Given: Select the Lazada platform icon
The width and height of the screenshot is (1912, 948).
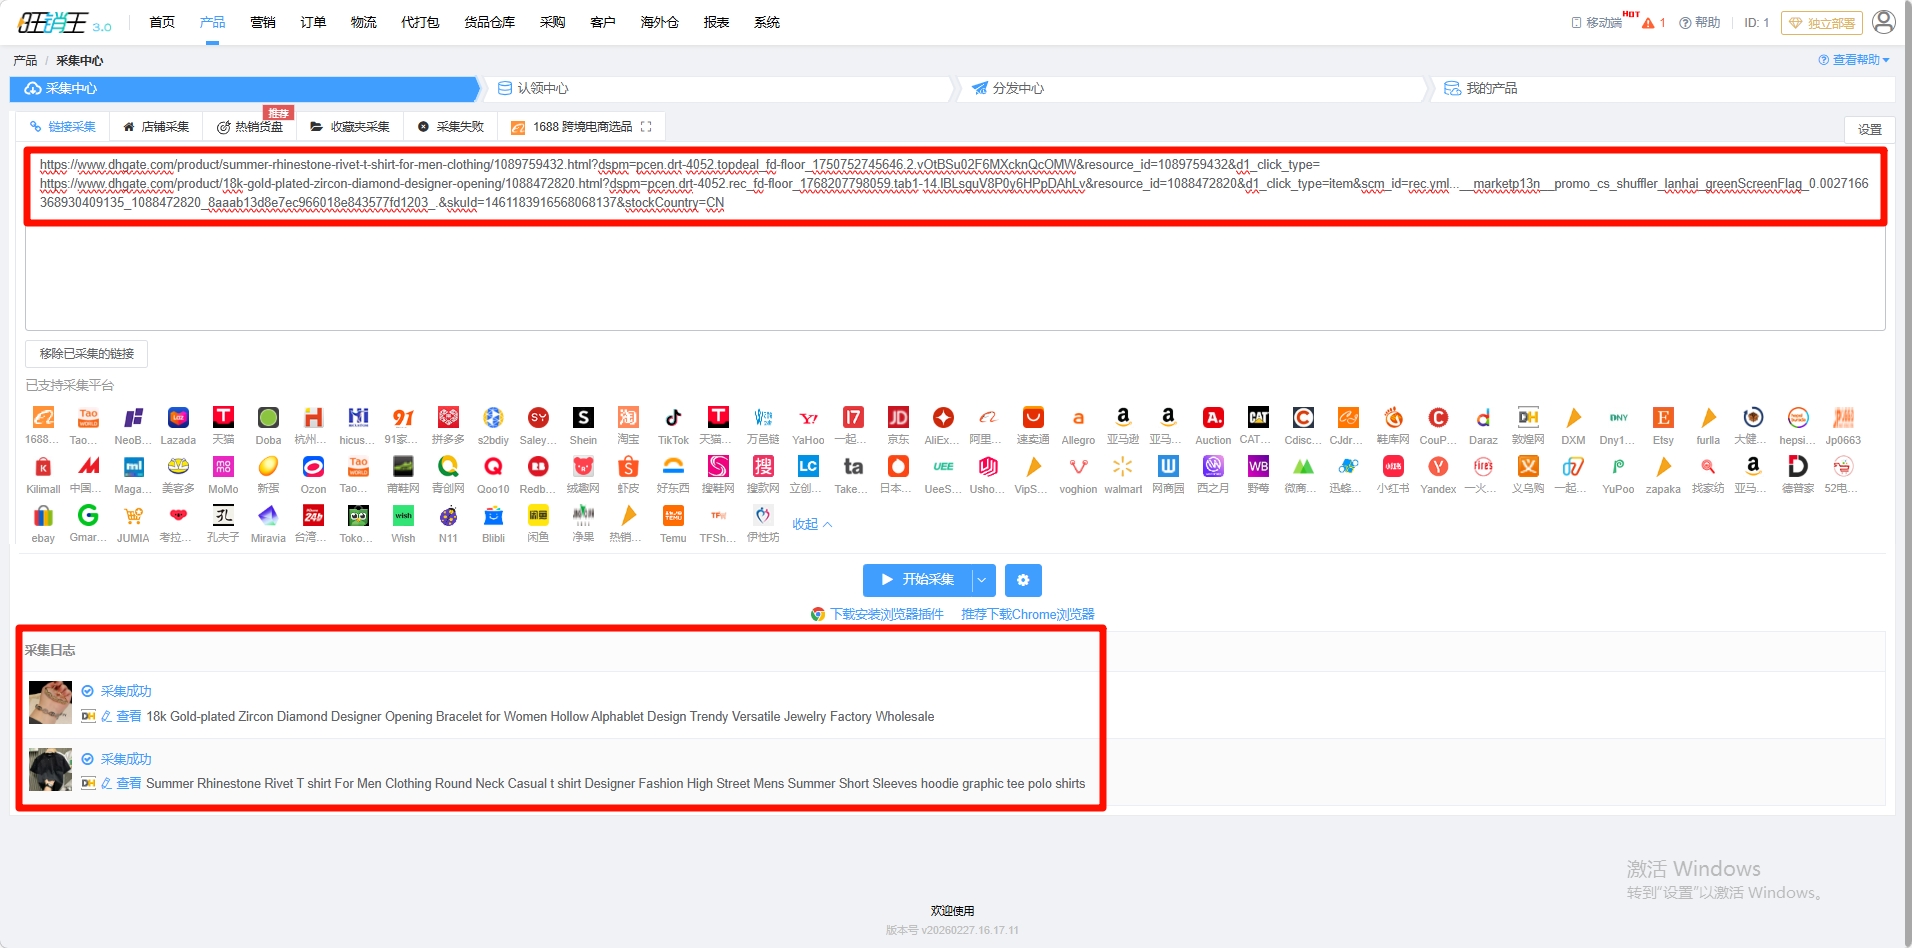Looking at the screenshot, I should pos(178,418).
